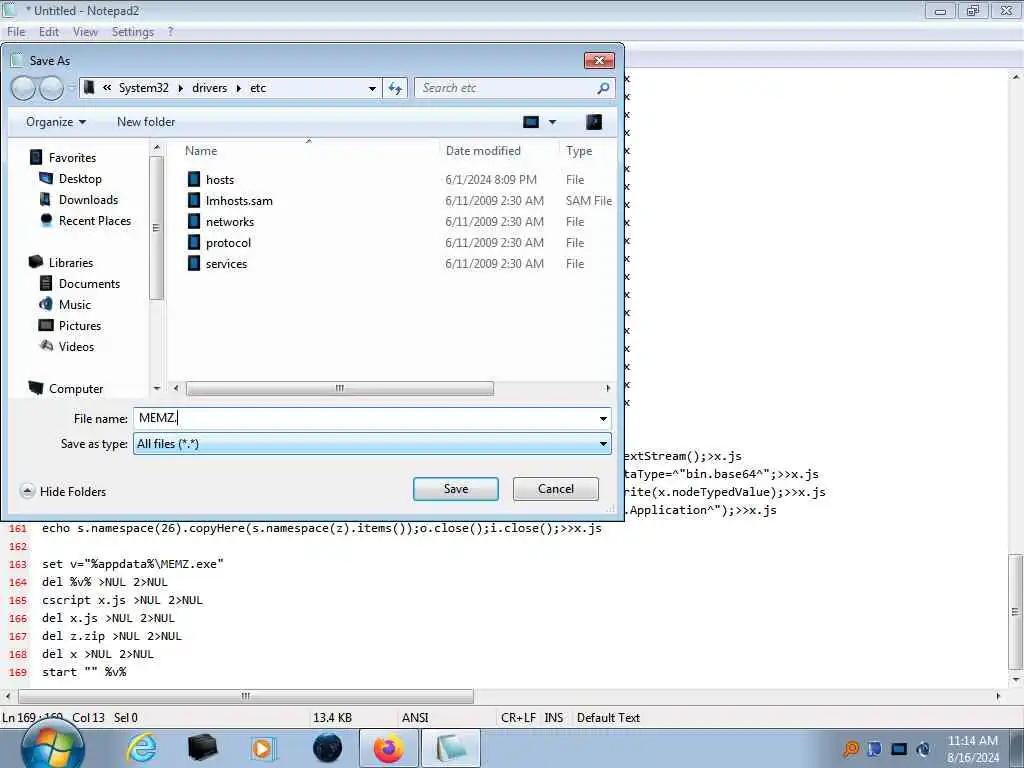Click the Windows Start orb
The height and width of the screenshot is (768, 1024).
(x=52, y=746)
